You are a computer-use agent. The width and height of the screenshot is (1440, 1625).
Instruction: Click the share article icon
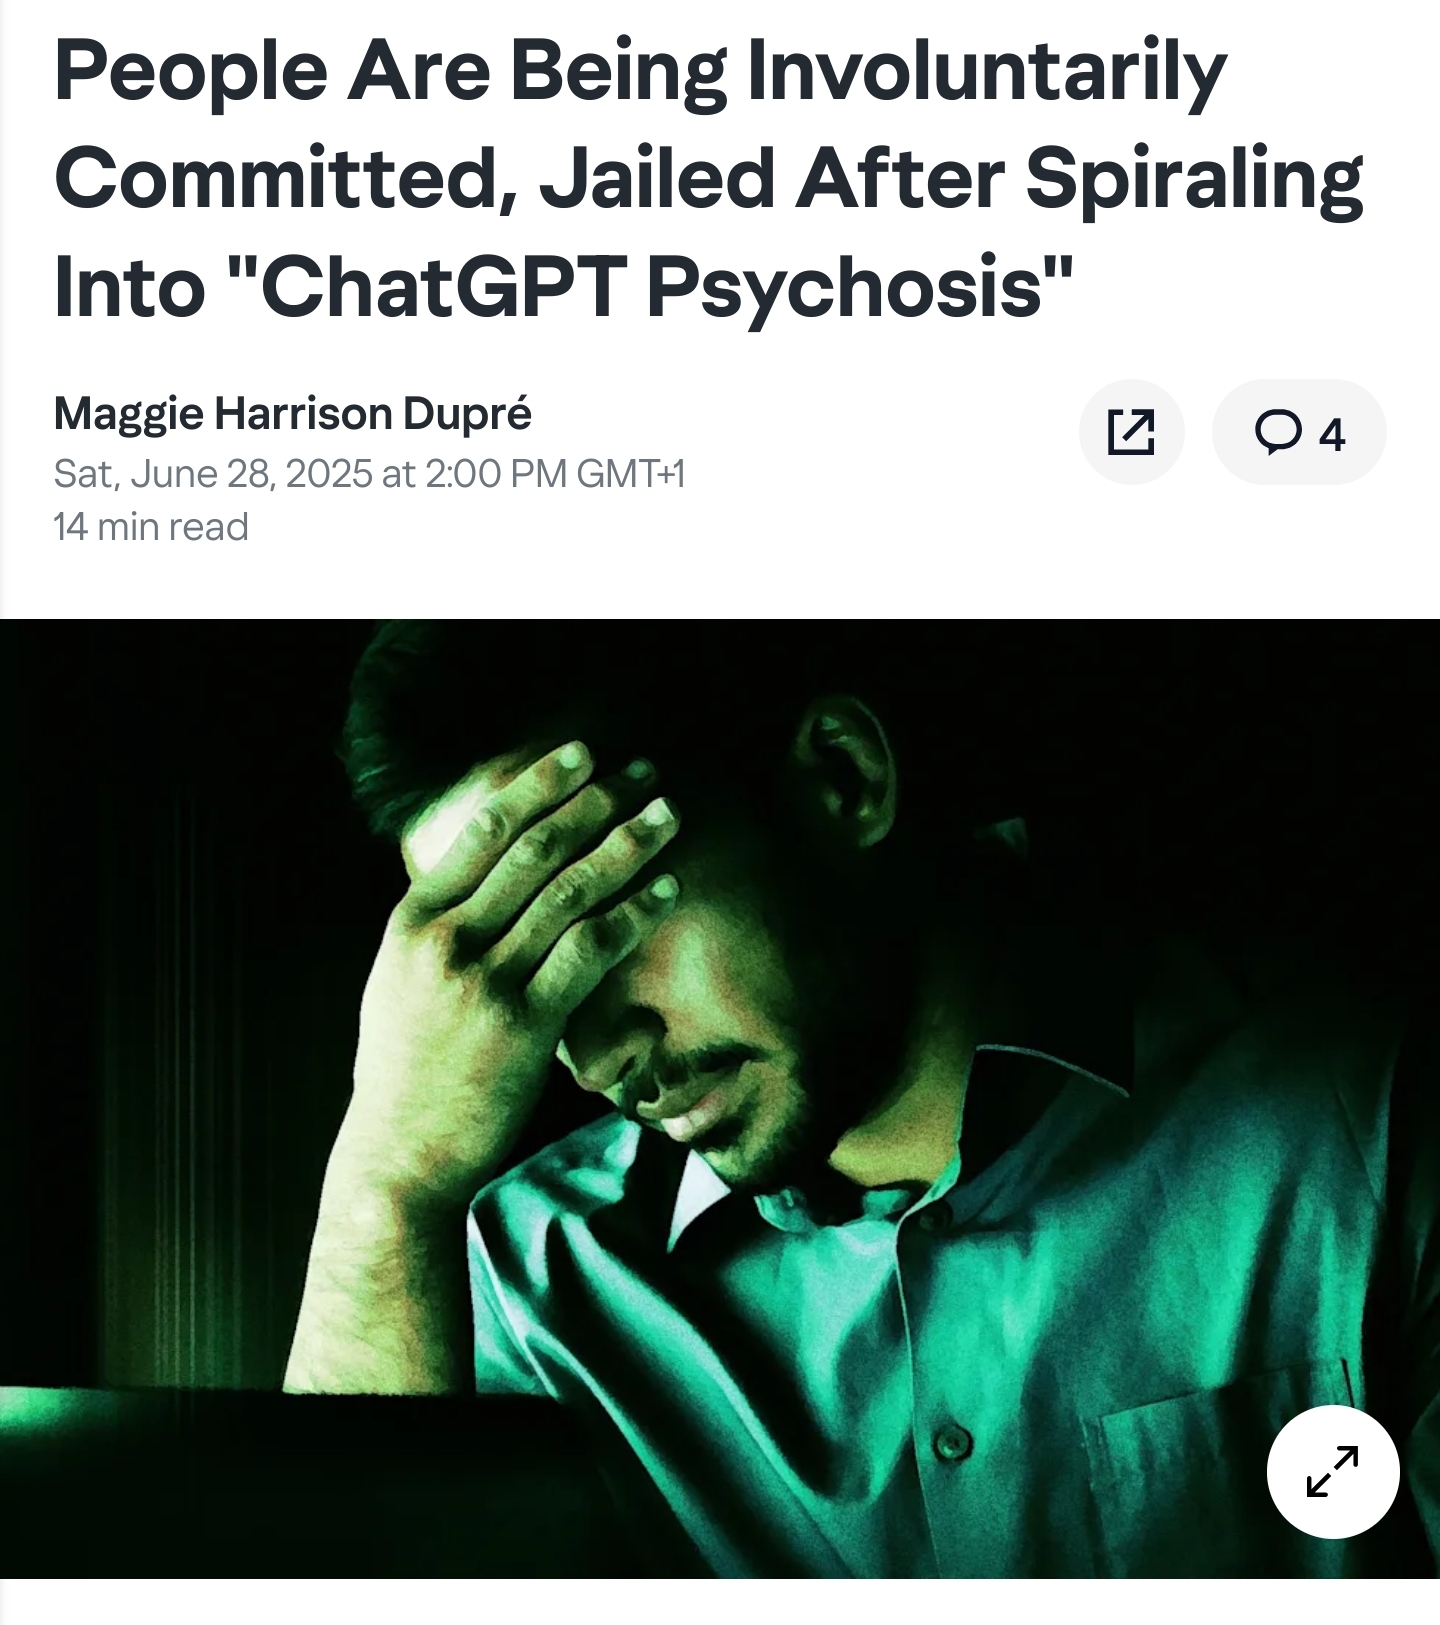pyautogui.click(x=1131, y=432)
